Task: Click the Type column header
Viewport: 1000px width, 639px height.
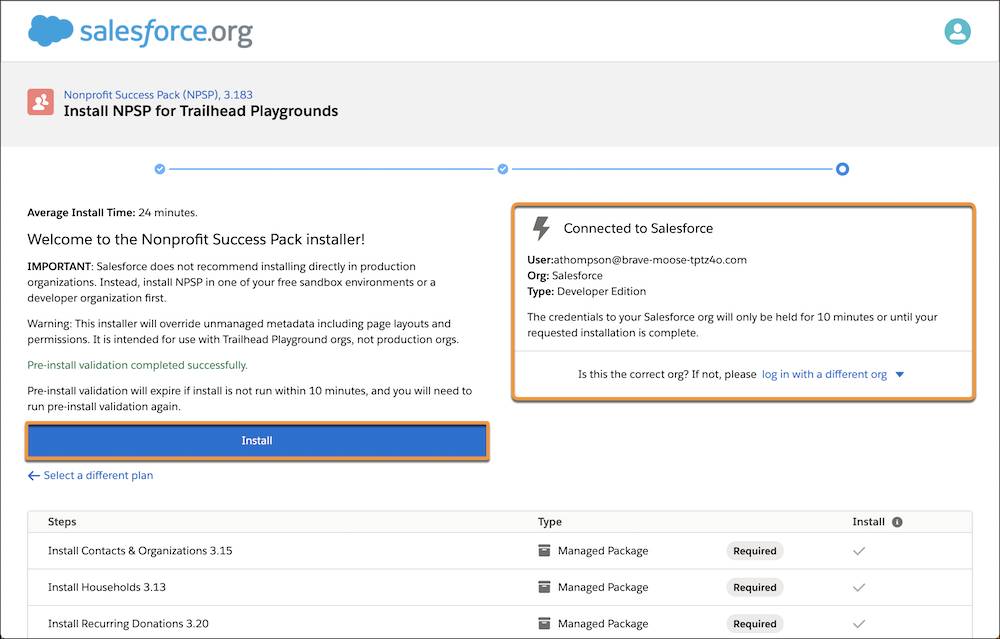Action: [550, 522]
